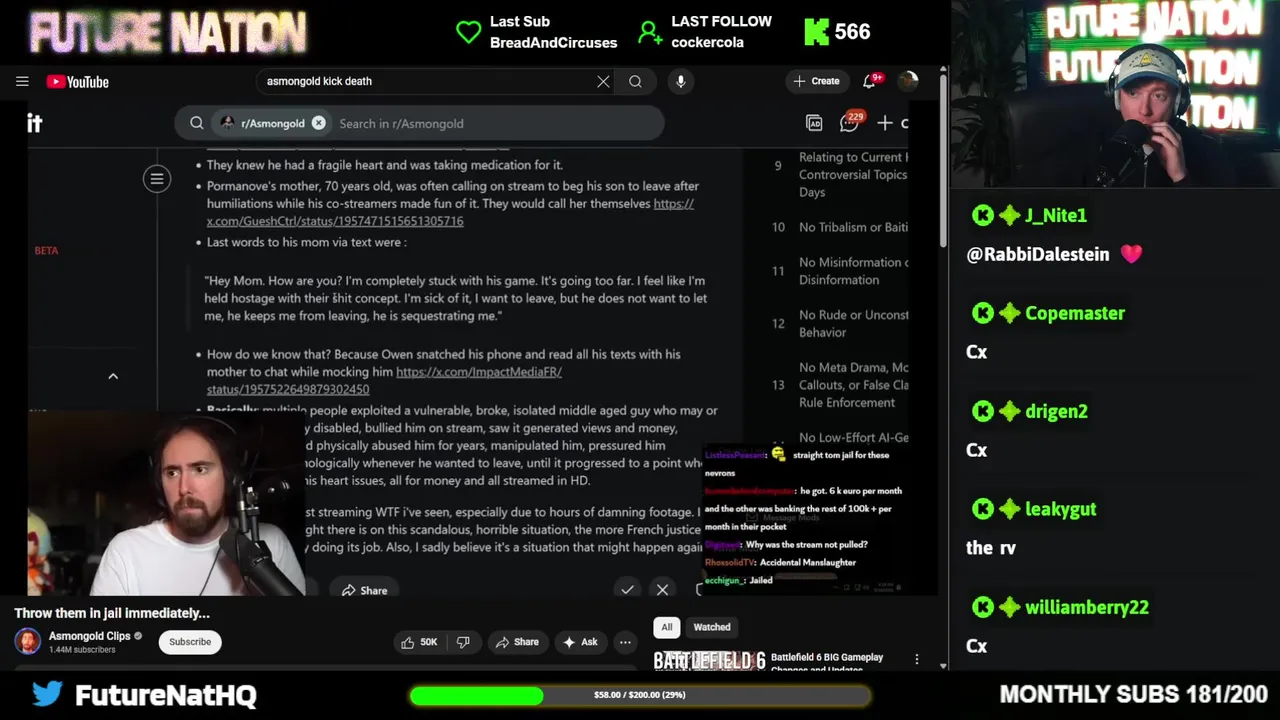
Task: Open the Create button
Action: pos(816,81)
